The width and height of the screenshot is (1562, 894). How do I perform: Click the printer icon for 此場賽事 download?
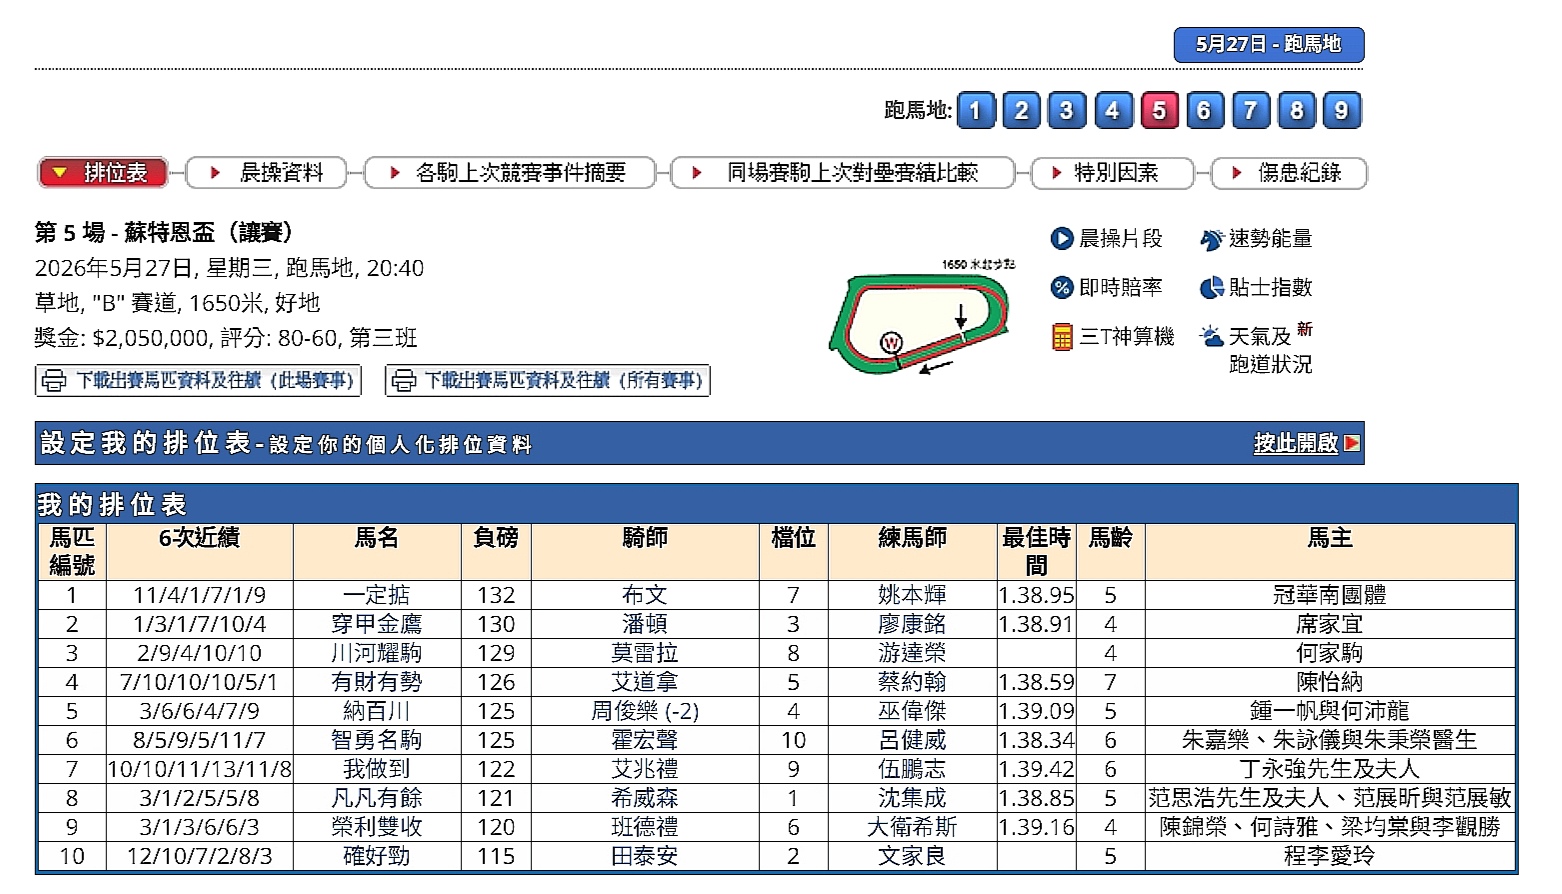click(x=54, y=381)
